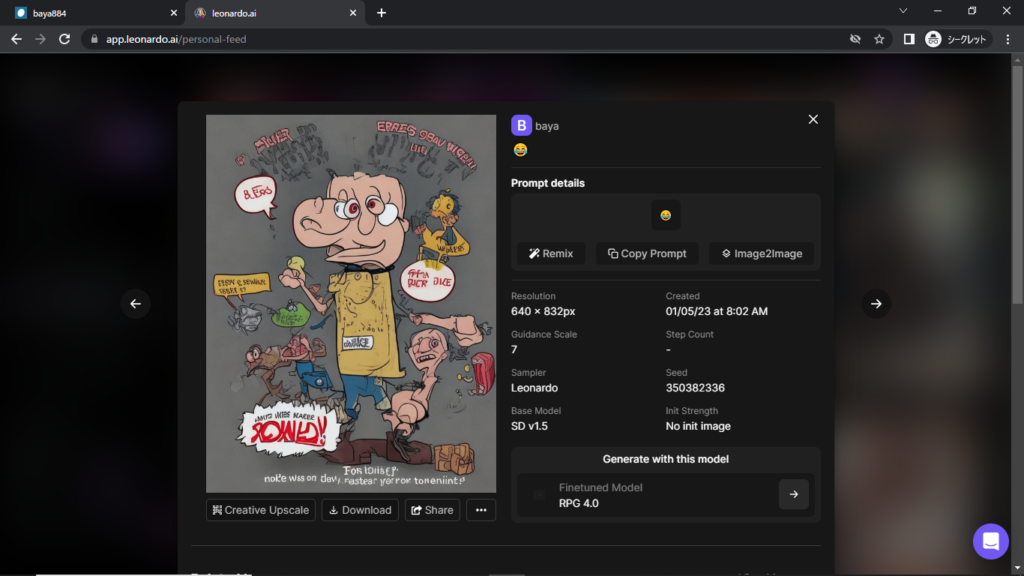
Task: Copy the prompt text
Action: point(647,253)
